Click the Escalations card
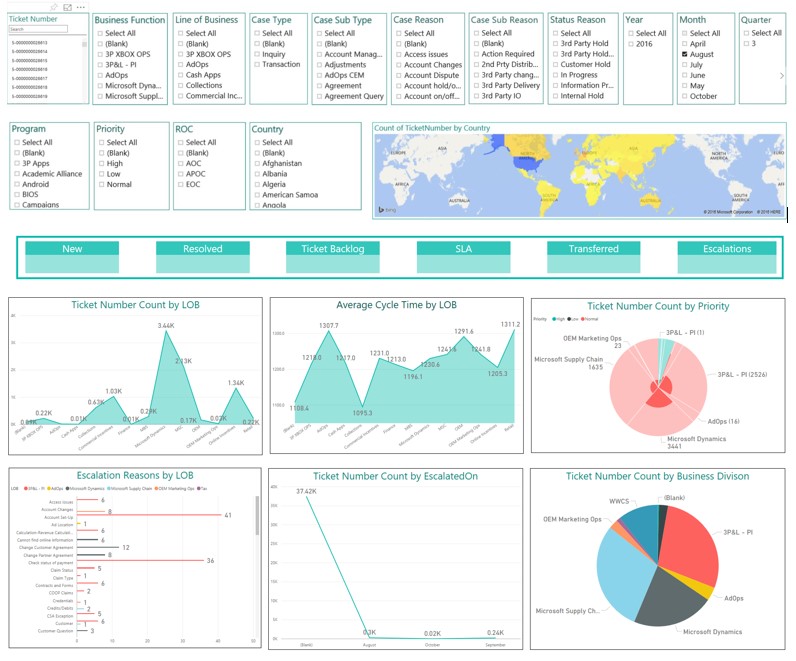Image resolution: width=796 pixels, height=661 pixels. [x=727, y=257]
